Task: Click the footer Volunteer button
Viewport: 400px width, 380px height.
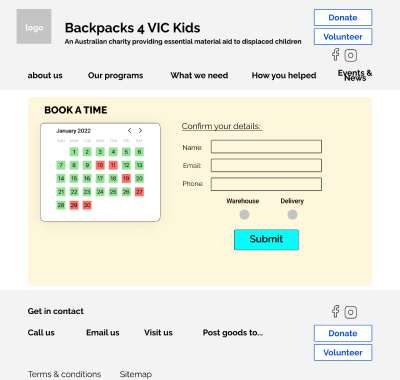Action: click(343, 353)
